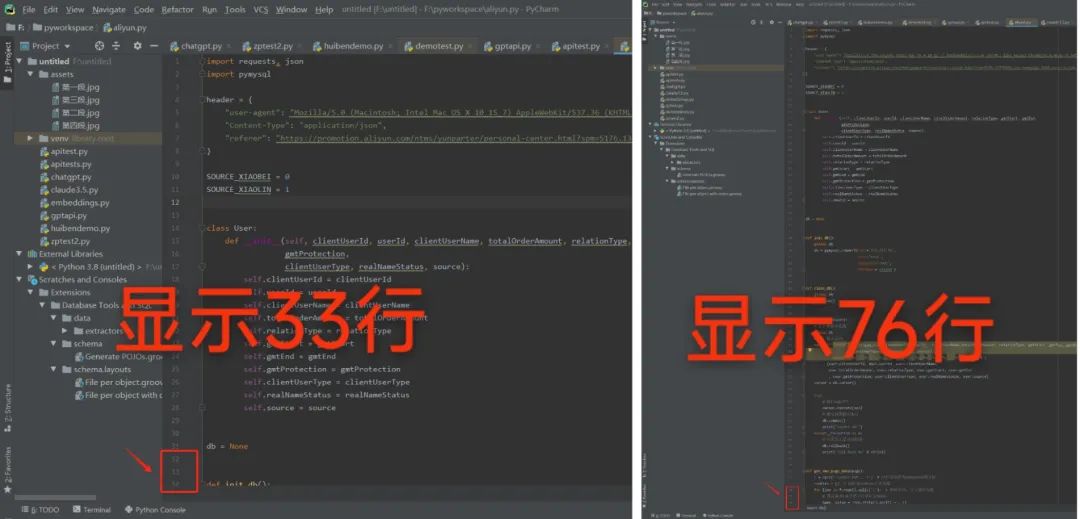The width and height of the screenshot is (1080, 519).
Task: Open the Python Console tool window
Action: [x=156, y=510]
